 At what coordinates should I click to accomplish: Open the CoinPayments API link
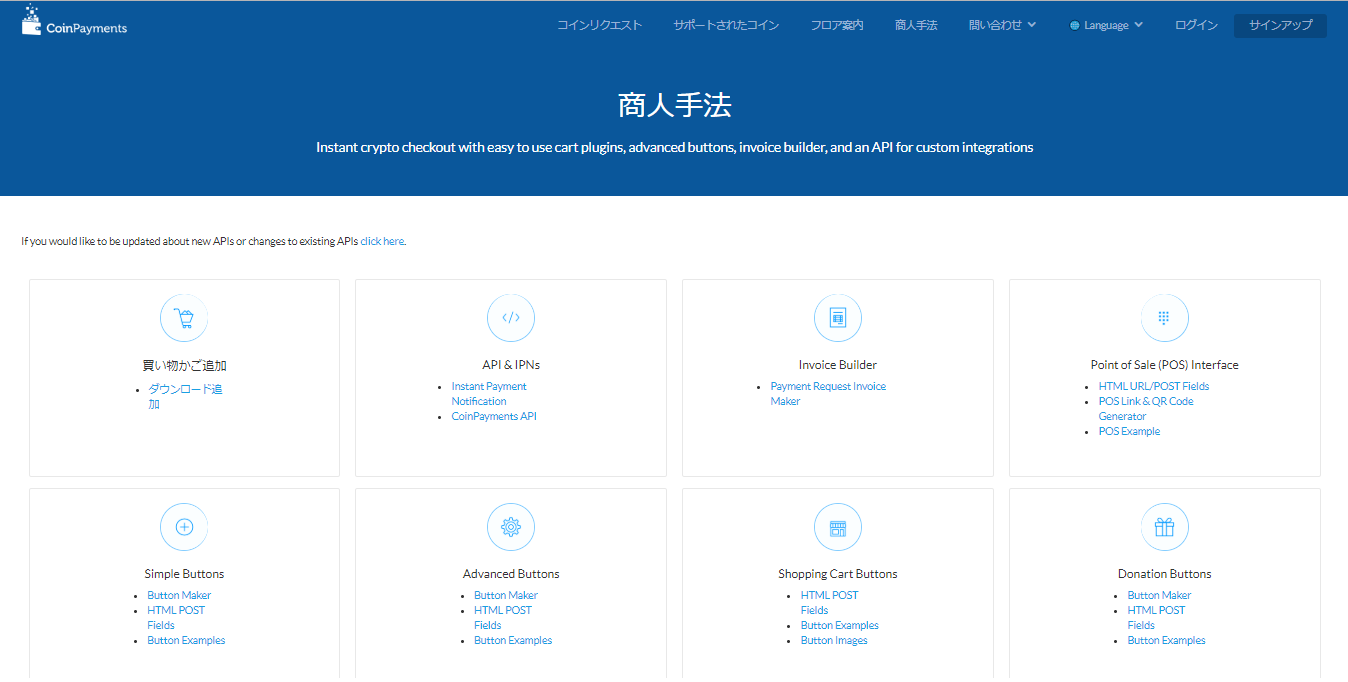[x=494, y=416]
